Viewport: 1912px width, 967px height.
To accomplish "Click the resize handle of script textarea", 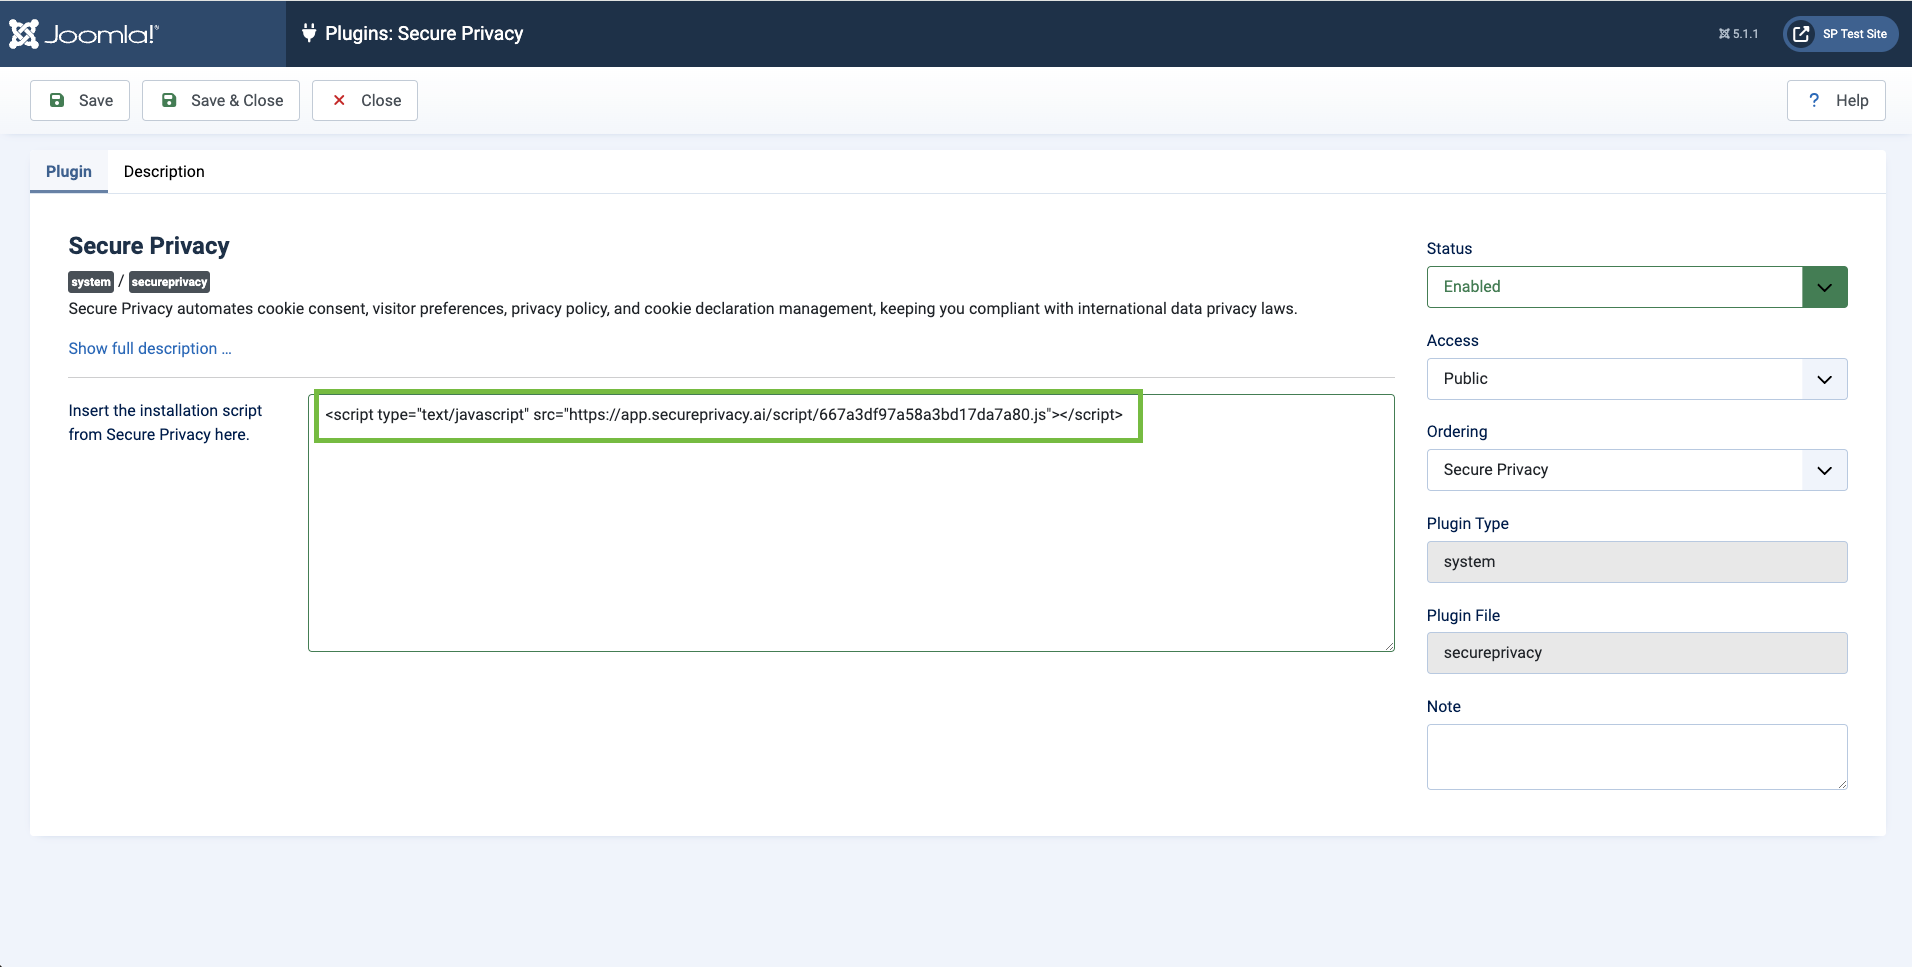I will pyautogui.click(x=1389, y=646).
